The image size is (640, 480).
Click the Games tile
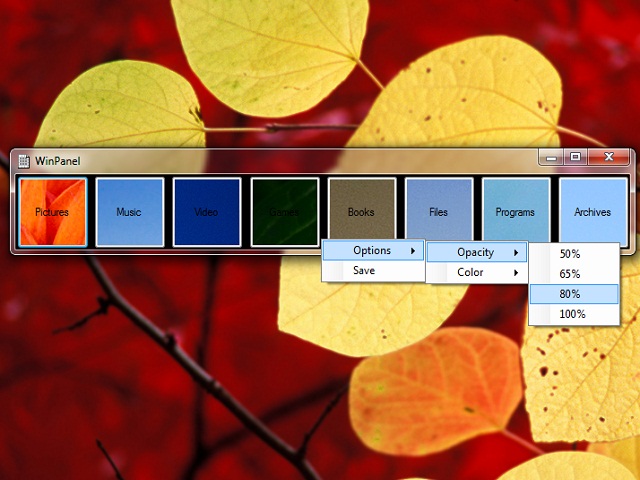(x=284, y=212)
